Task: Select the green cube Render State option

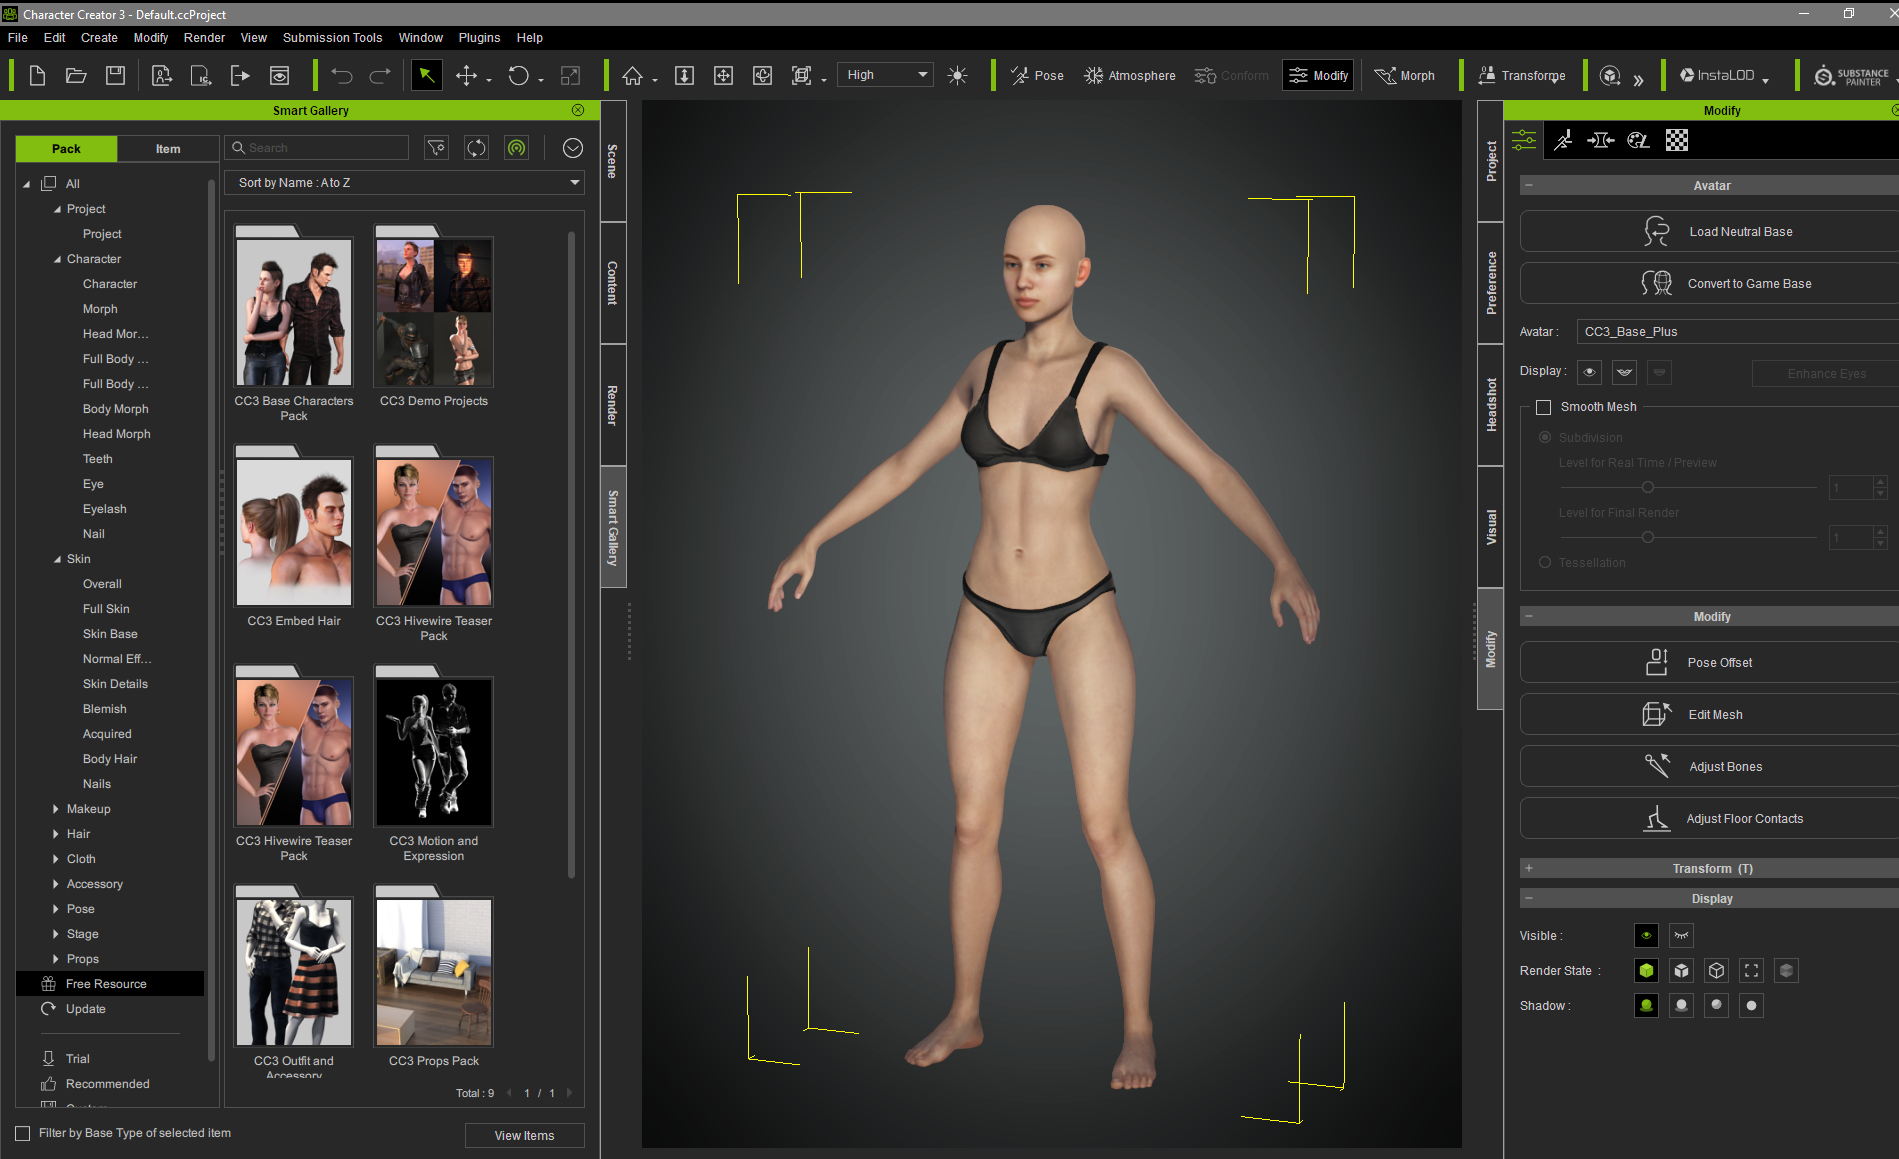Action: (1646, 971)
